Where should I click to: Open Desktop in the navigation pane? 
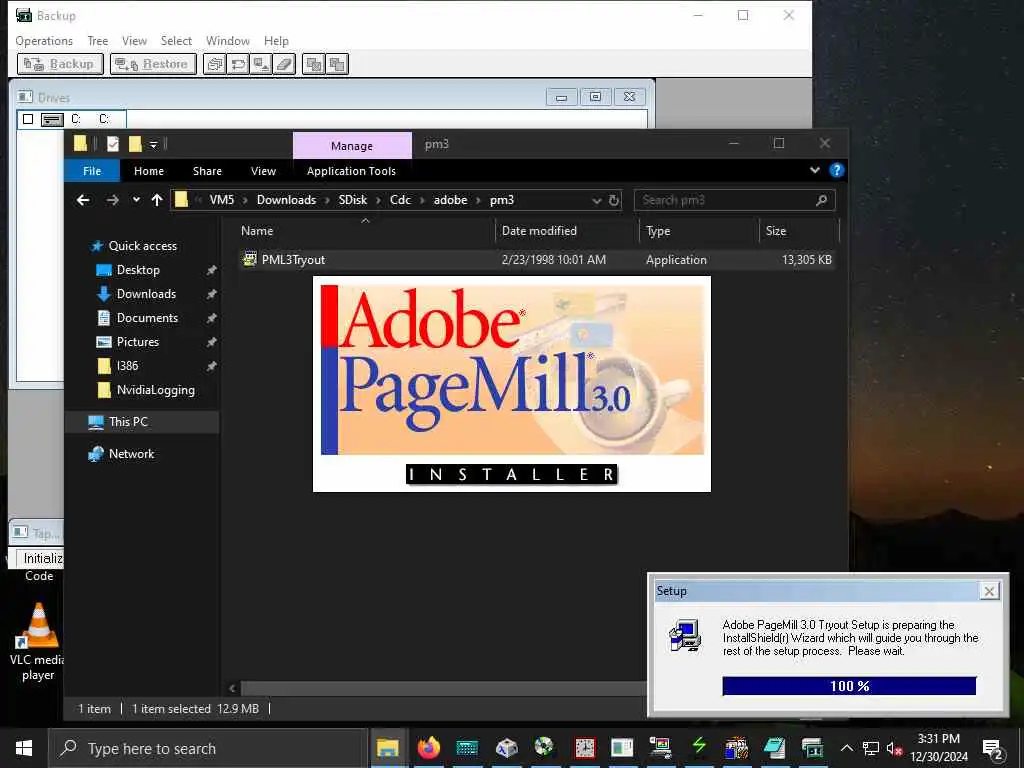pyautogui.click(x=138, y=270)
